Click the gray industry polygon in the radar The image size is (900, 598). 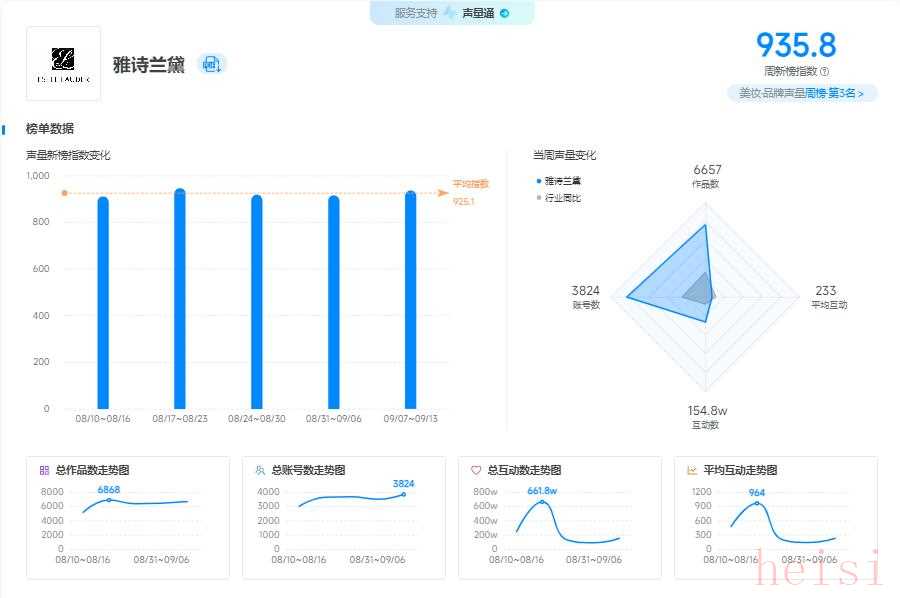(699, 290)
